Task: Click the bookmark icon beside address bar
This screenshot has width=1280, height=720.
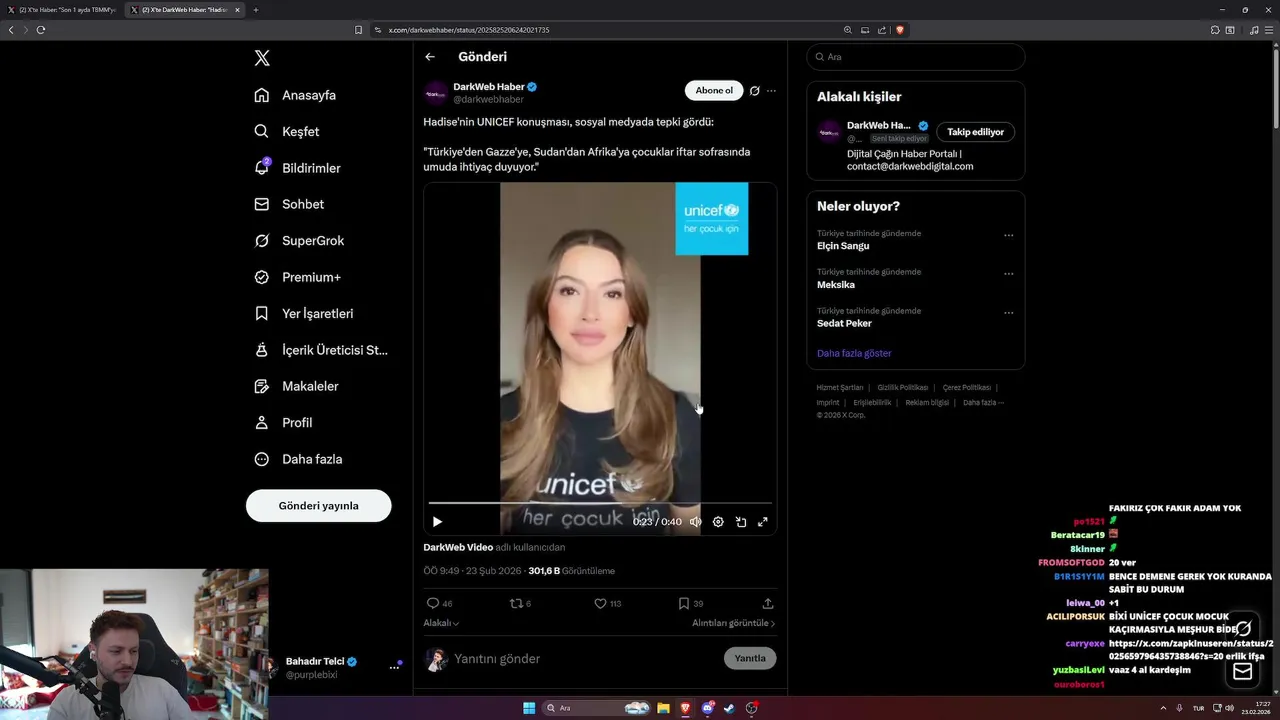Action: tap(358, 30)
